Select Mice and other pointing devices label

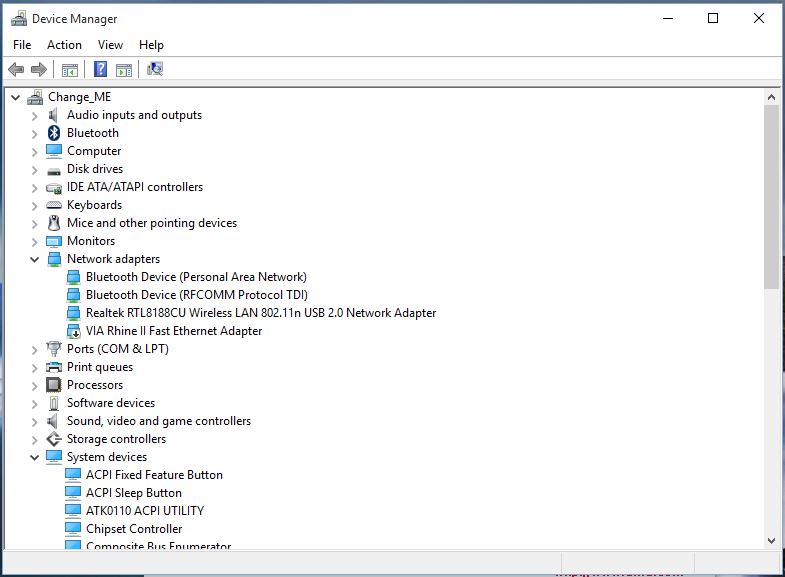tap(152, 223)
